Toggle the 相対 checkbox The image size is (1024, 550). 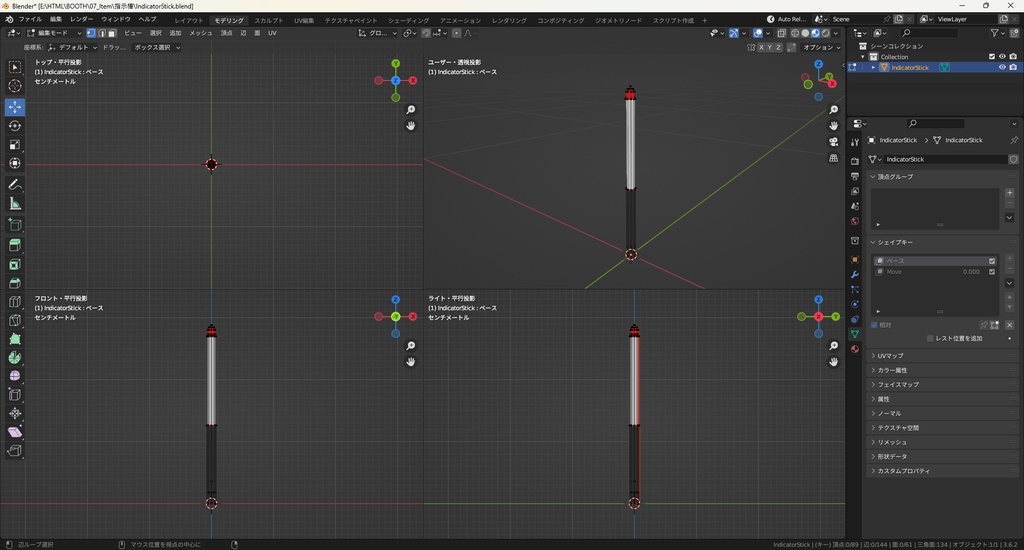(x=874, y=325)
